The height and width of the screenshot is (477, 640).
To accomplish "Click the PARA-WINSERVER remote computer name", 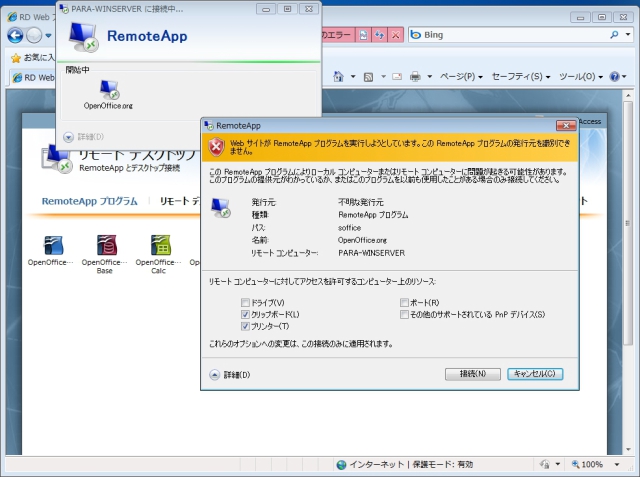I will [x=371, y=253].
